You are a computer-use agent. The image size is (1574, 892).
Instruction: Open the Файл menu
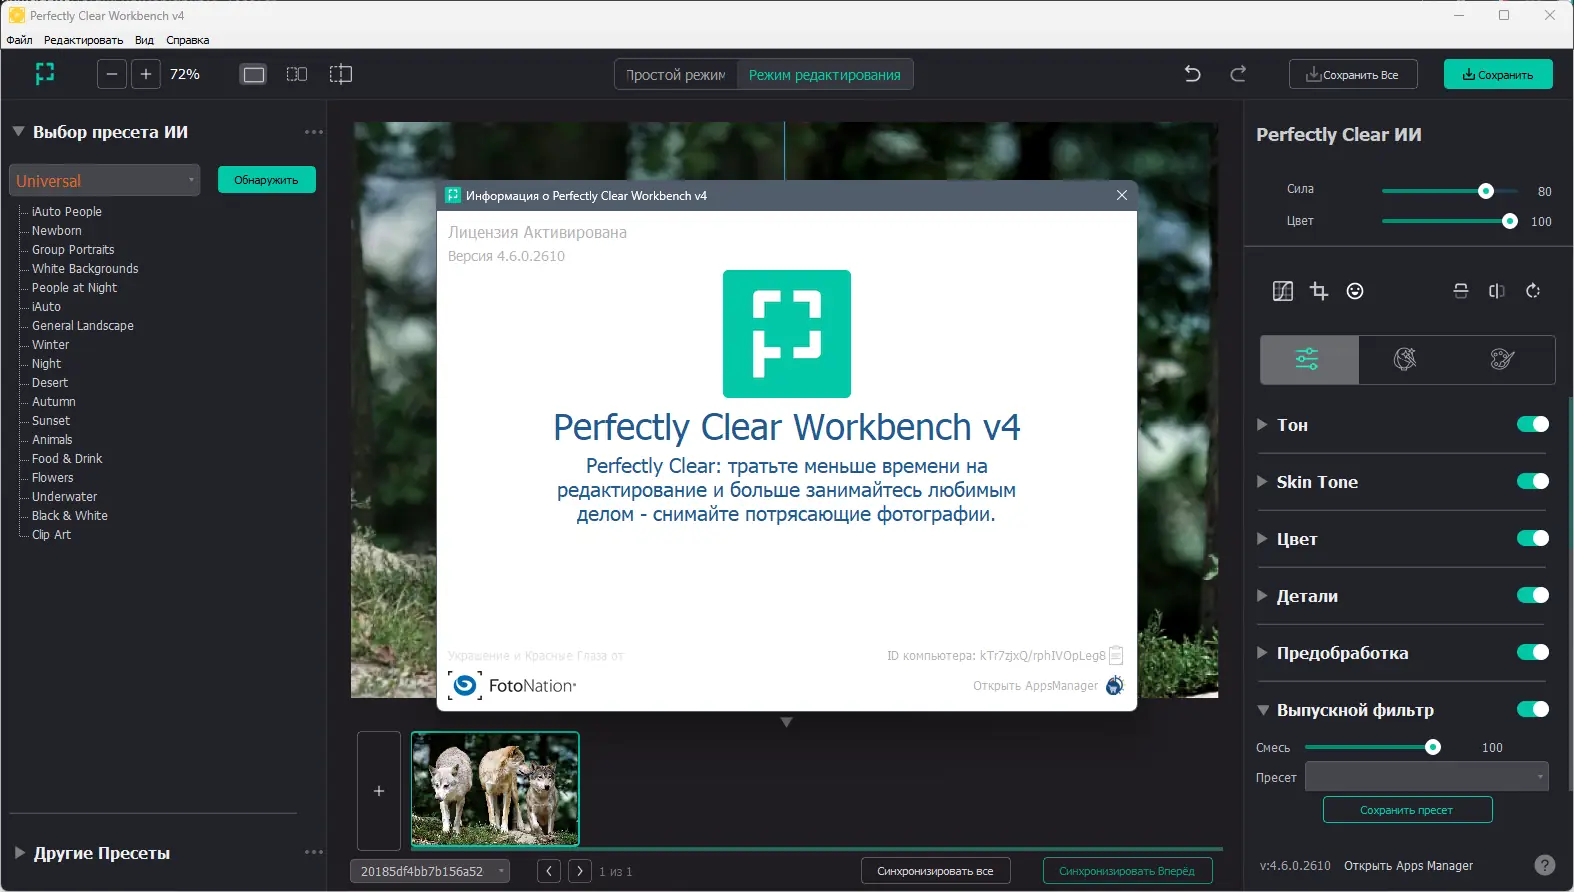(x=19, y=40)
